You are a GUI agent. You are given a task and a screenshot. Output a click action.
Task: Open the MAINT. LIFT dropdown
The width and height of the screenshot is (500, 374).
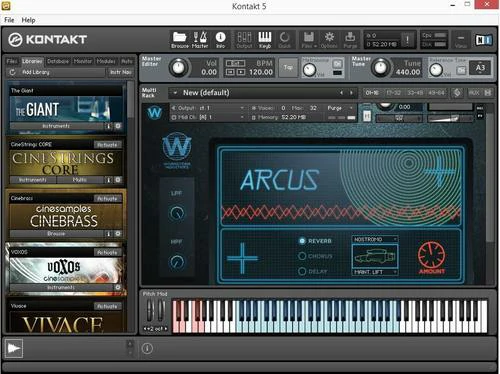(375, 272)
